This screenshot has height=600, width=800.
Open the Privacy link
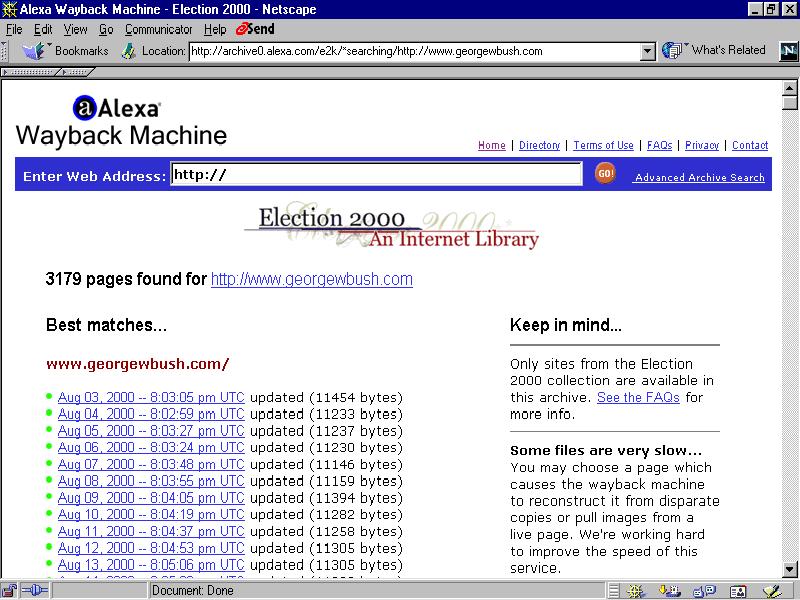point(702,145)
